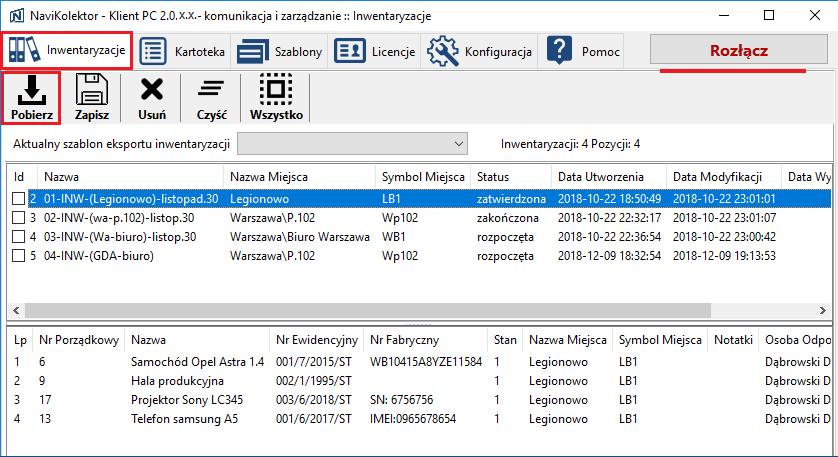Open the Inwentaryzacje tab
Viewport: 838px width, 457px height.
pos(67,50)
